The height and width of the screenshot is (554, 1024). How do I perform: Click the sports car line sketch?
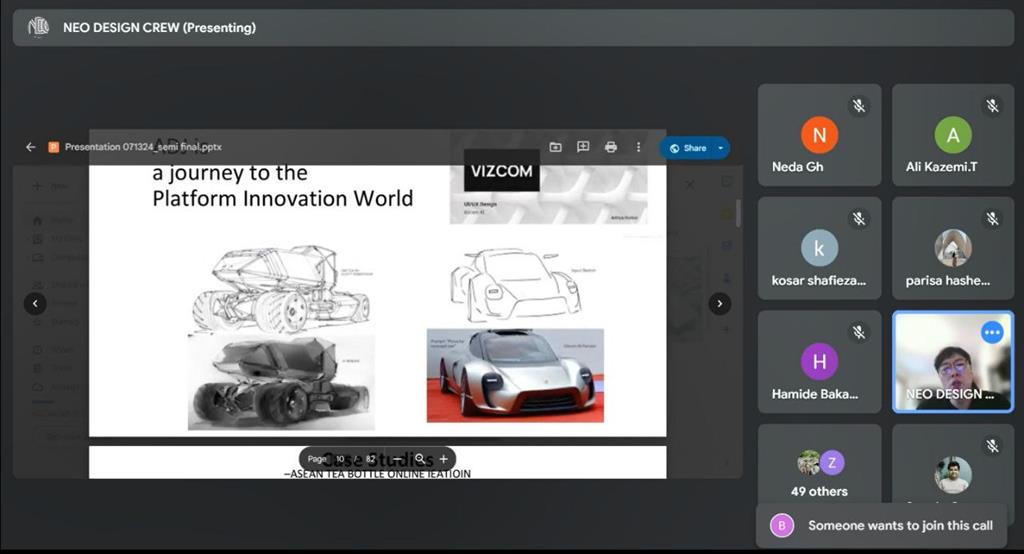point(516,285)
